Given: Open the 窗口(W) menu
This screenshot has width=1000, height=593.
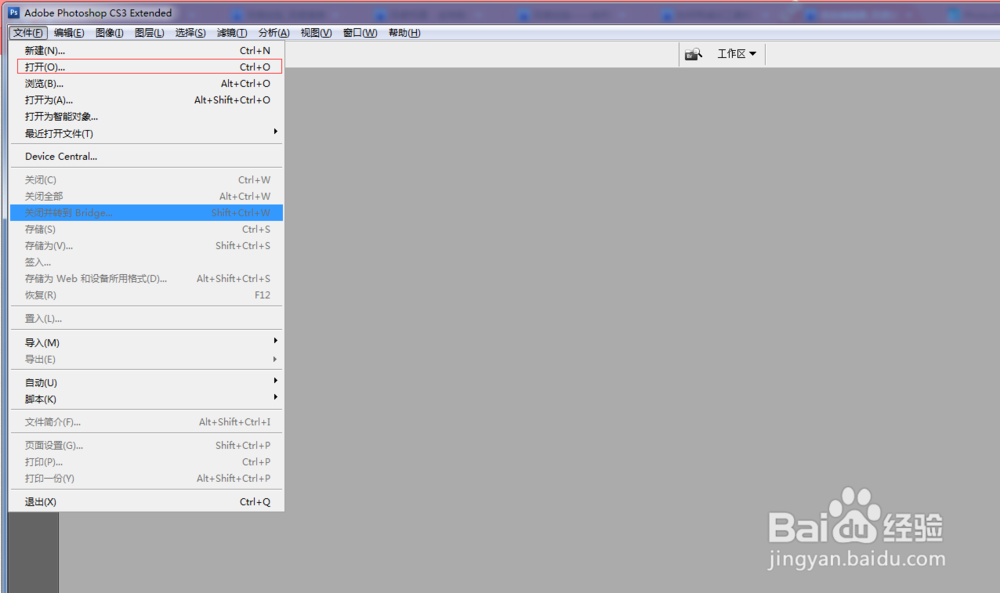Looking at the screenshot, I should (360, 33).
